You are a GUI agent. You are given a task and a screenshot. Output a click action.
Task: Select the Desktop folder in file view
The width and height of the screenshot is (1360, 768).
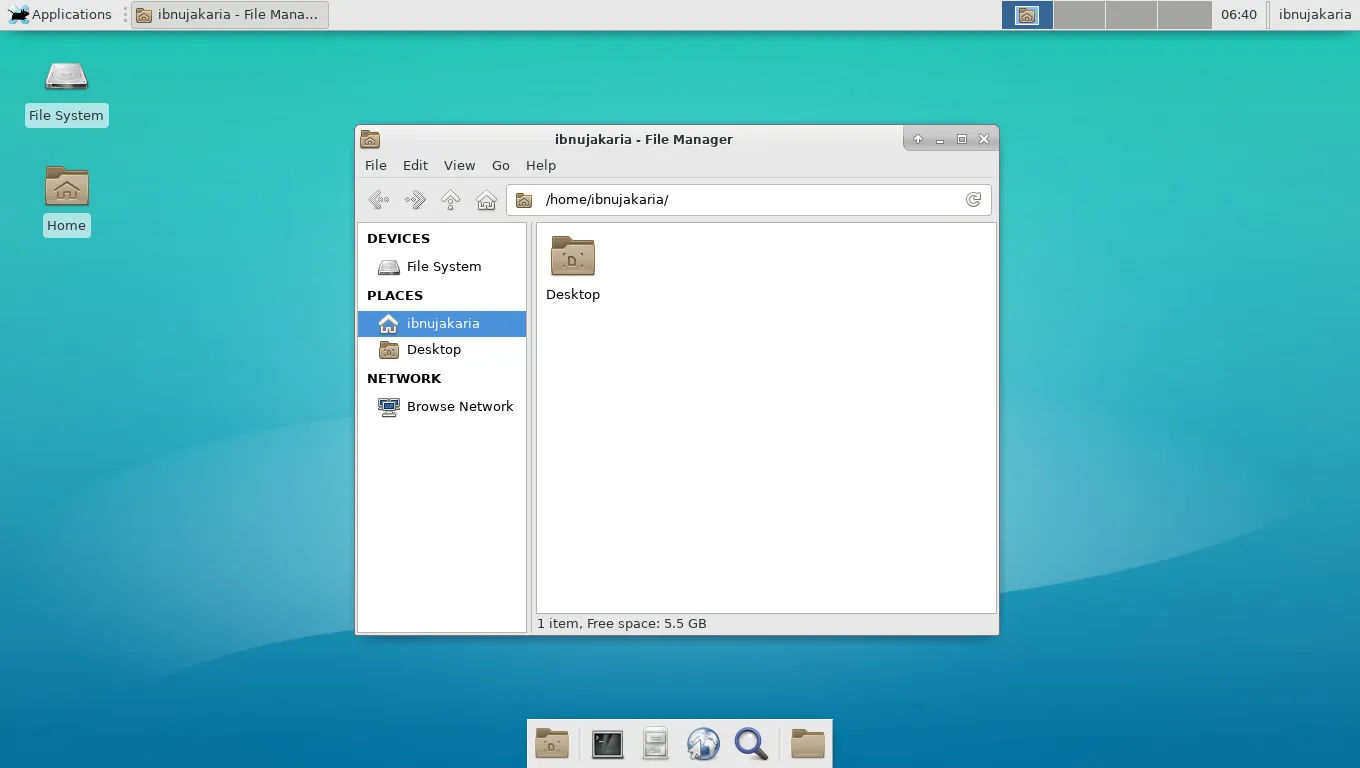573,257
